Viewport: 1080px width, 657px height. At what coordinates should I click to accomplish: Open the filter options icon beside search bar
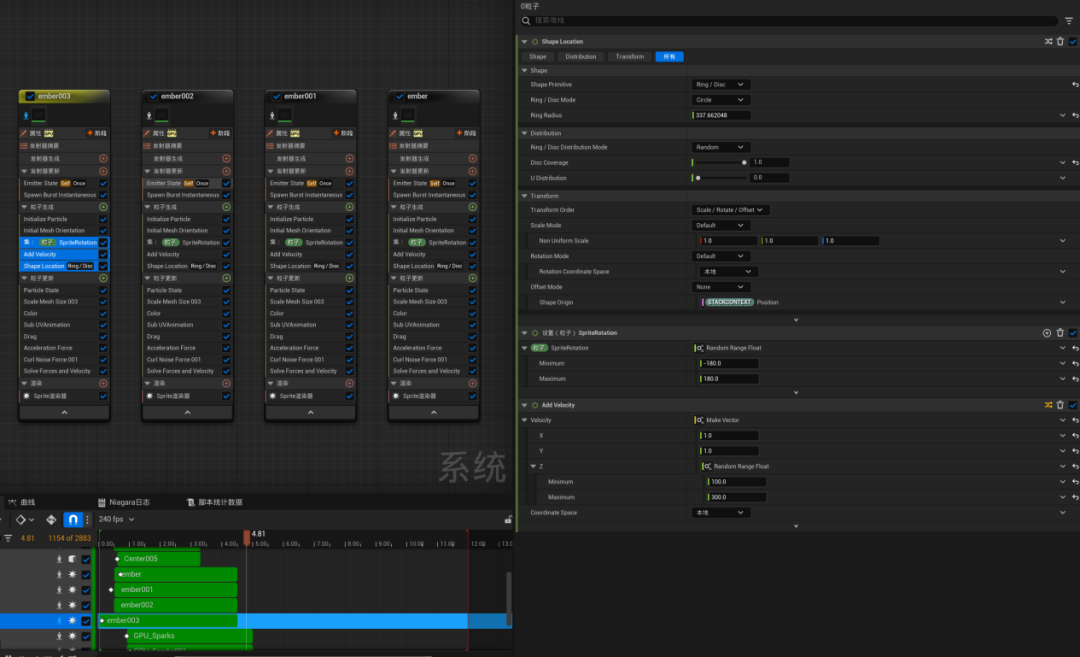(1069, 21)
